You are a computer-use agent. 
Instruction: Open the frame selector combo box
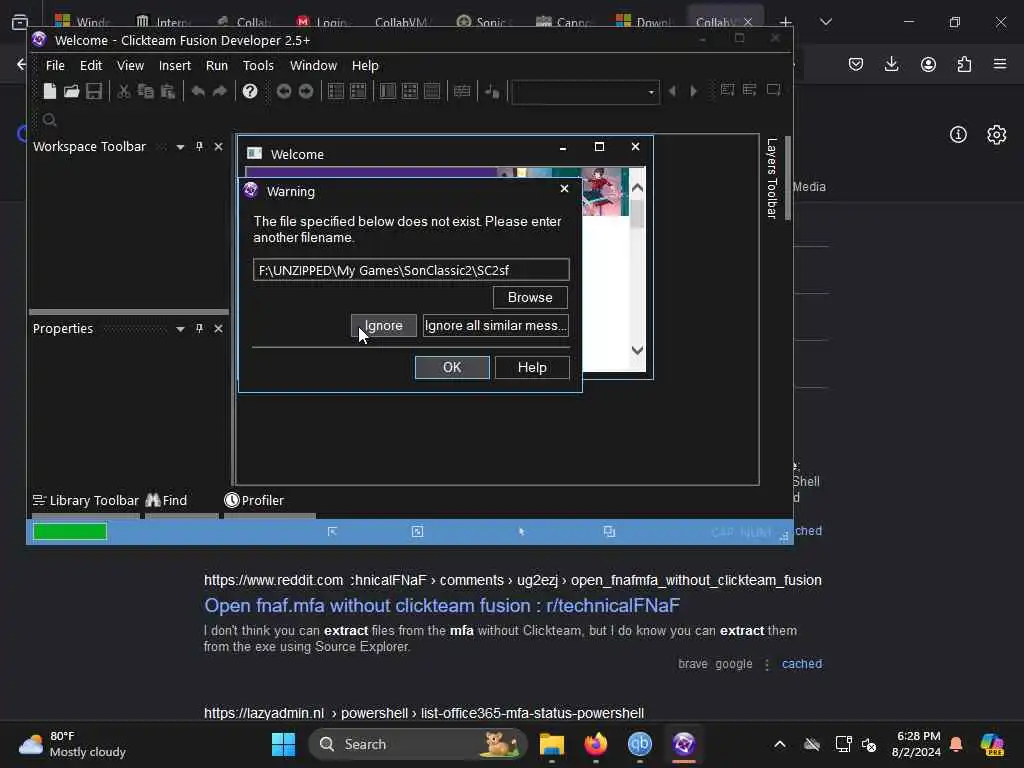(x=585, y=92)
